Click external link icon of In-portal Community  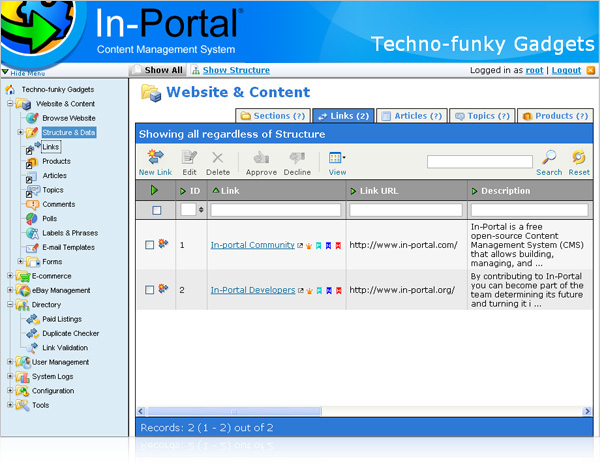click(300, 246)
